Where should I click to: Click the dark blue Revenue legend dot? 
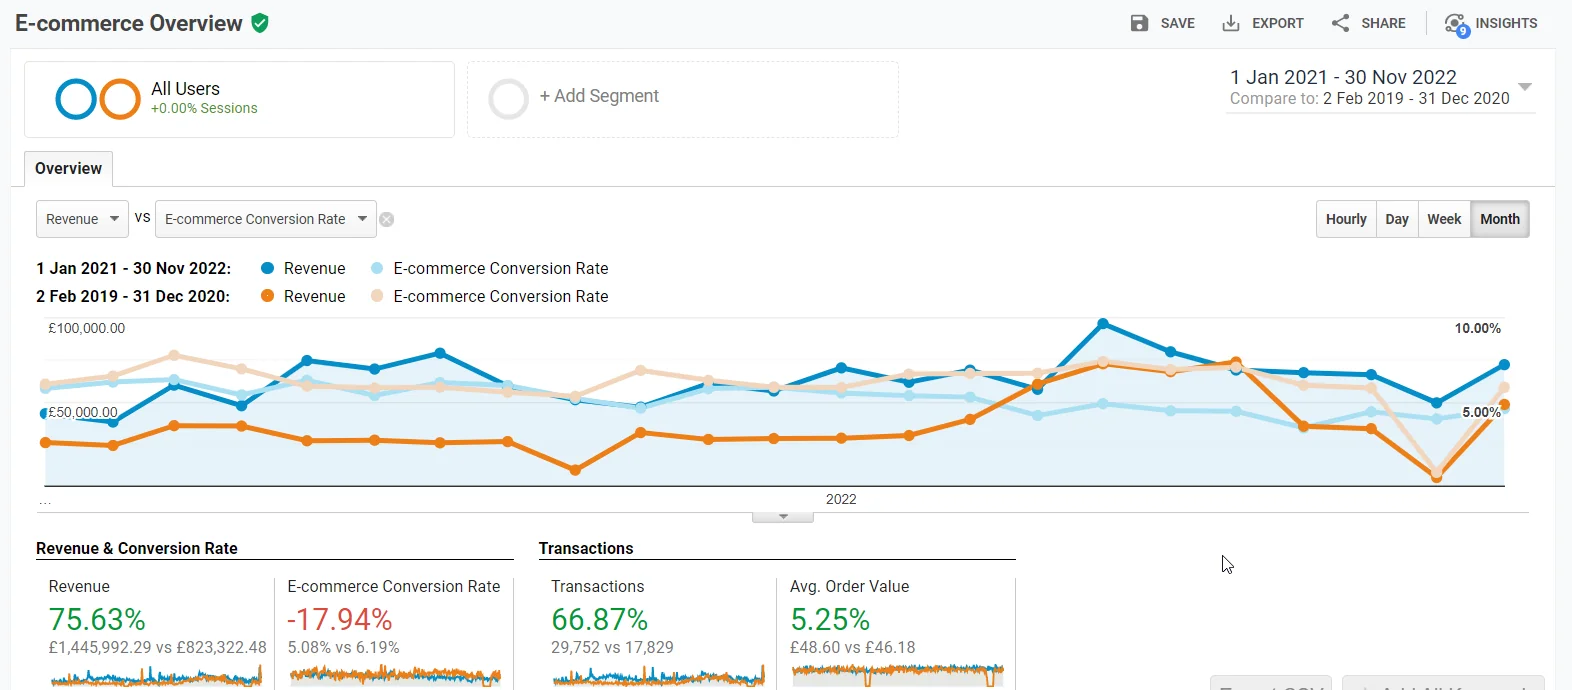pyautogui.click(x=267, y=268)
